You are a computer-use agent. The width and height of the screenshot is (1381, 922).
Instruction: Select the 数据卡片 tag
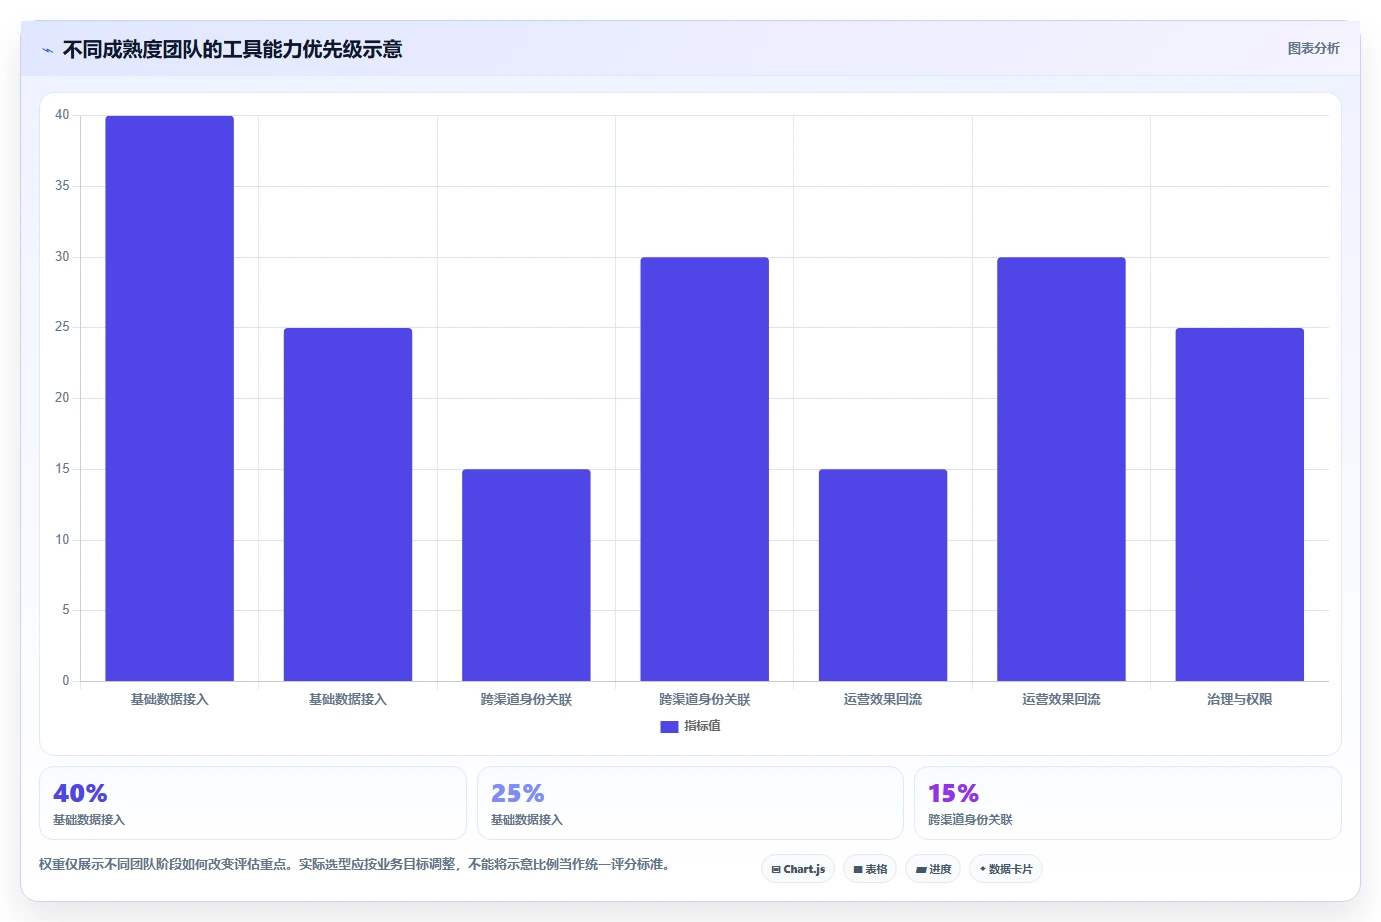[1006, 869]
